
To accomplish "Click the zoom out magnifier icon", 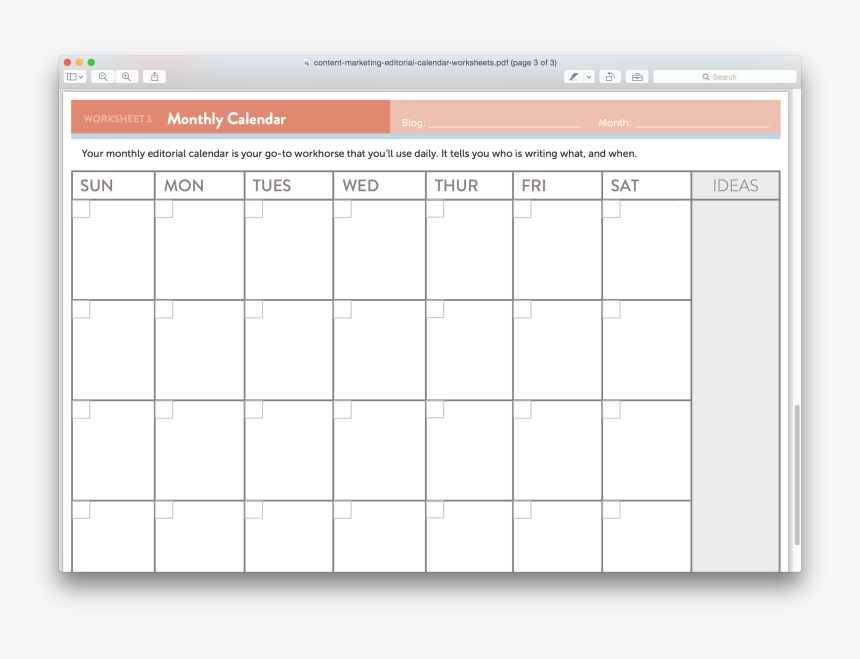I will pyautogui.click(x=103, y=77).
